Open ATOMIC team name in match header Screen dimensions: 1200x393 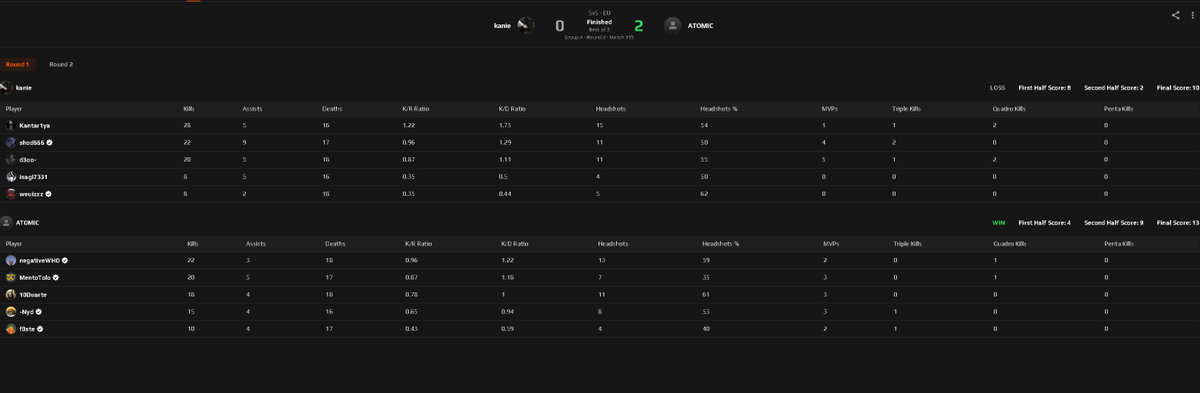700,25
